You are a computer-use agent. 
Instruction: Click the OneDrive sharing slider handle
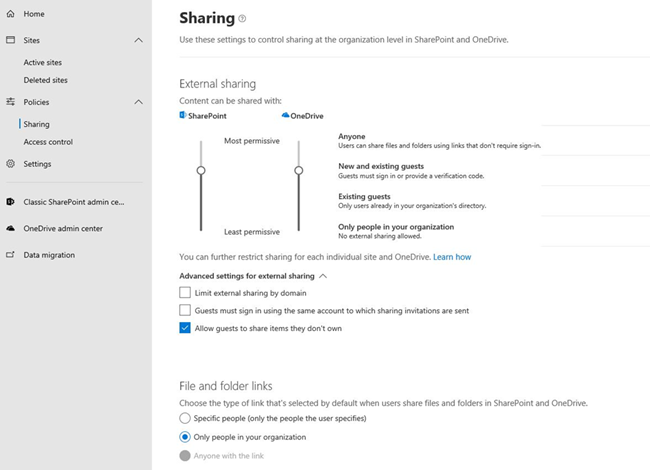(x=298, y=170)
